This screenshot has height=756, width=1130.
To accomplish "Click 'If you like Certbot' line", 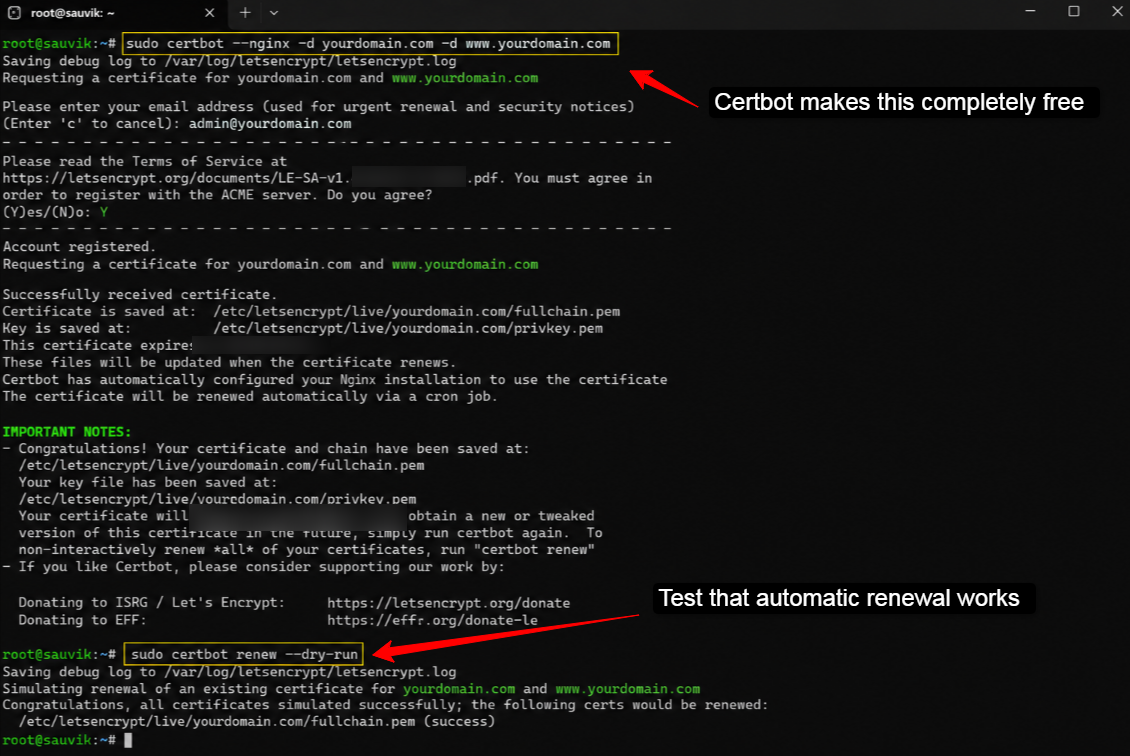I will [253, 567].
